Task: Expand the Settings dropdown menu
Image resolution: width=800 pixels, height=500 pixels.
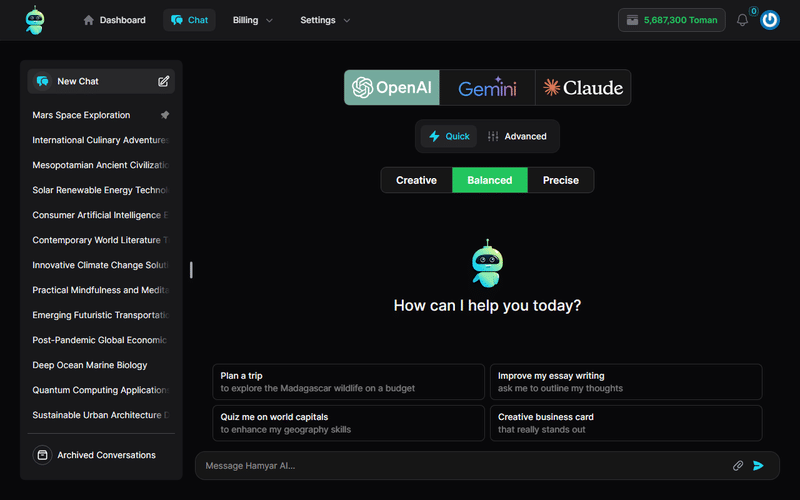Action: [325, 20]
